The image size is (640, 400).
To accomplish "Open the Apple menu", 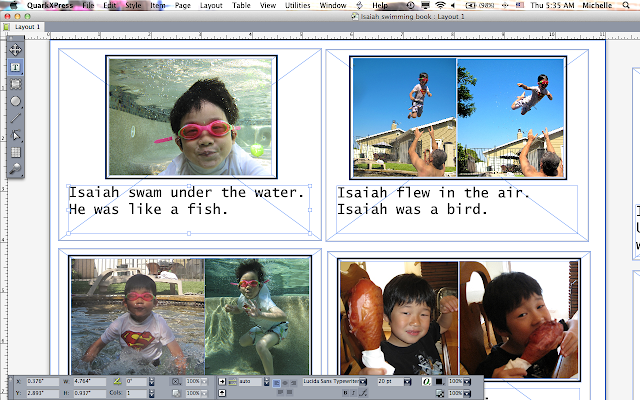I will 13,5.
